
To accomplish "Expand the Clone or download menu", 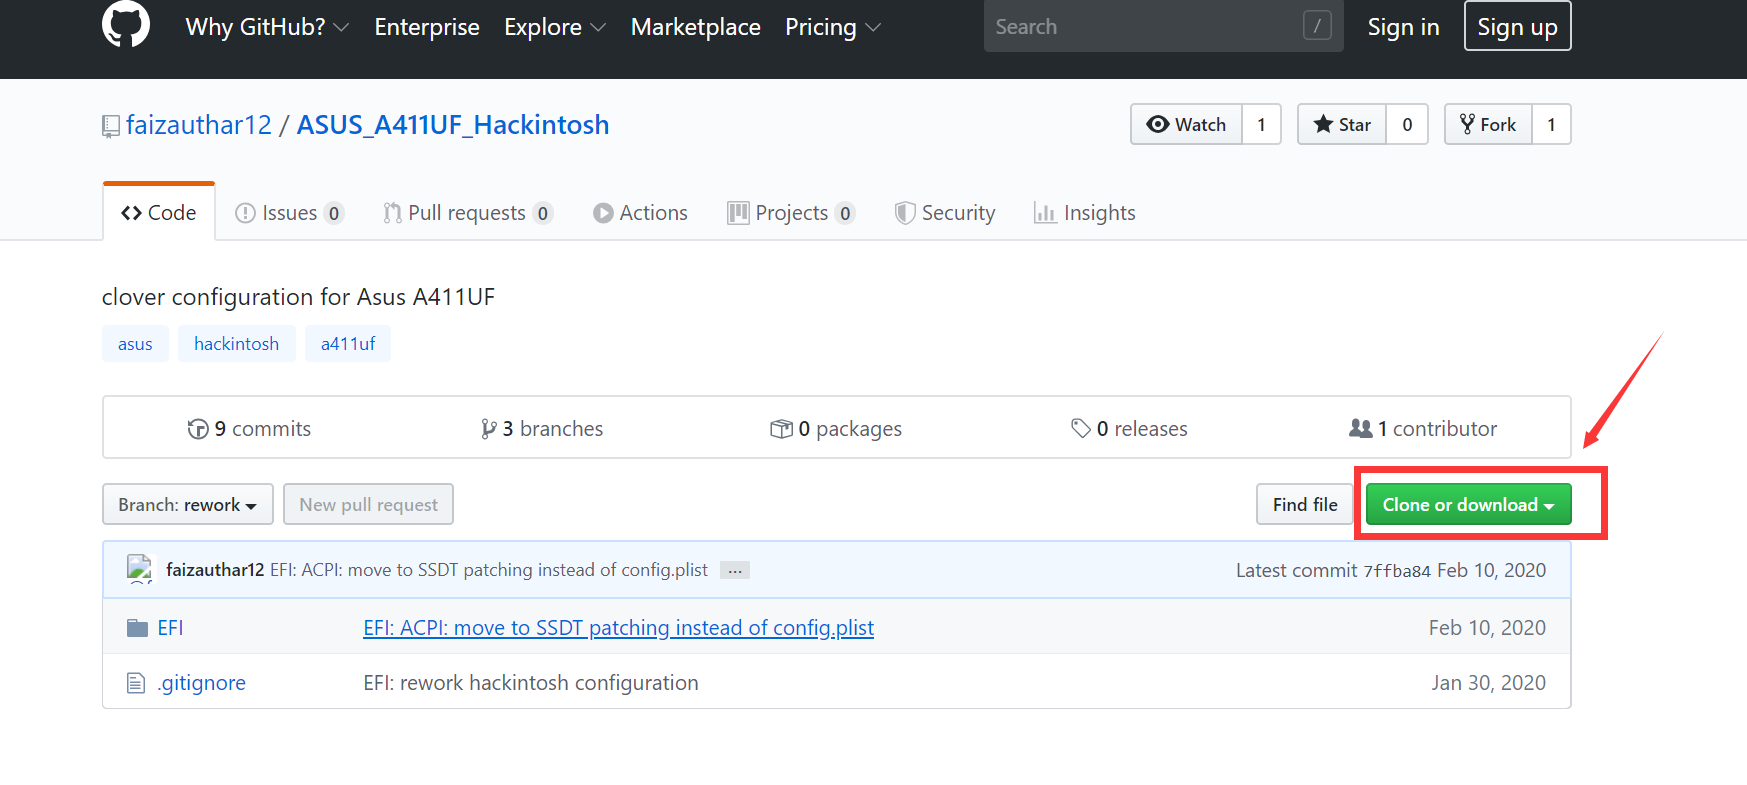I will coord(1468,505).
